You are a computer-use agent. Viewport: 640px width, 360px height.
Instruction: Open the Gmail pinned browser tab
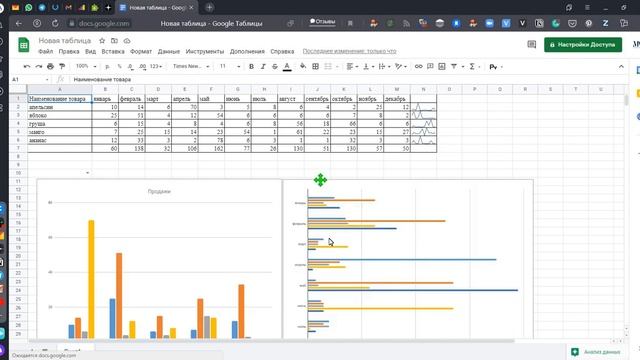pyautogui.click(x=68, y=7)
